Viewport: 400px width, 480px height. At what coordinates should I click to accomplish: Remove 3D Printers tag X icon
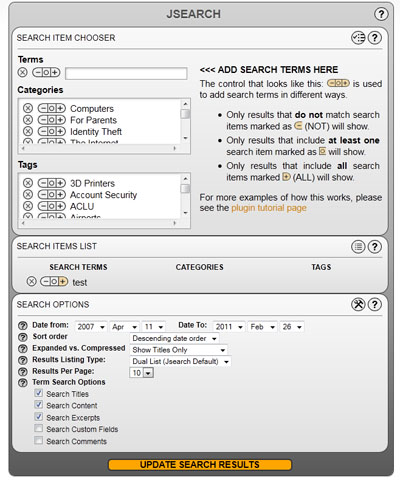(28, 183)
